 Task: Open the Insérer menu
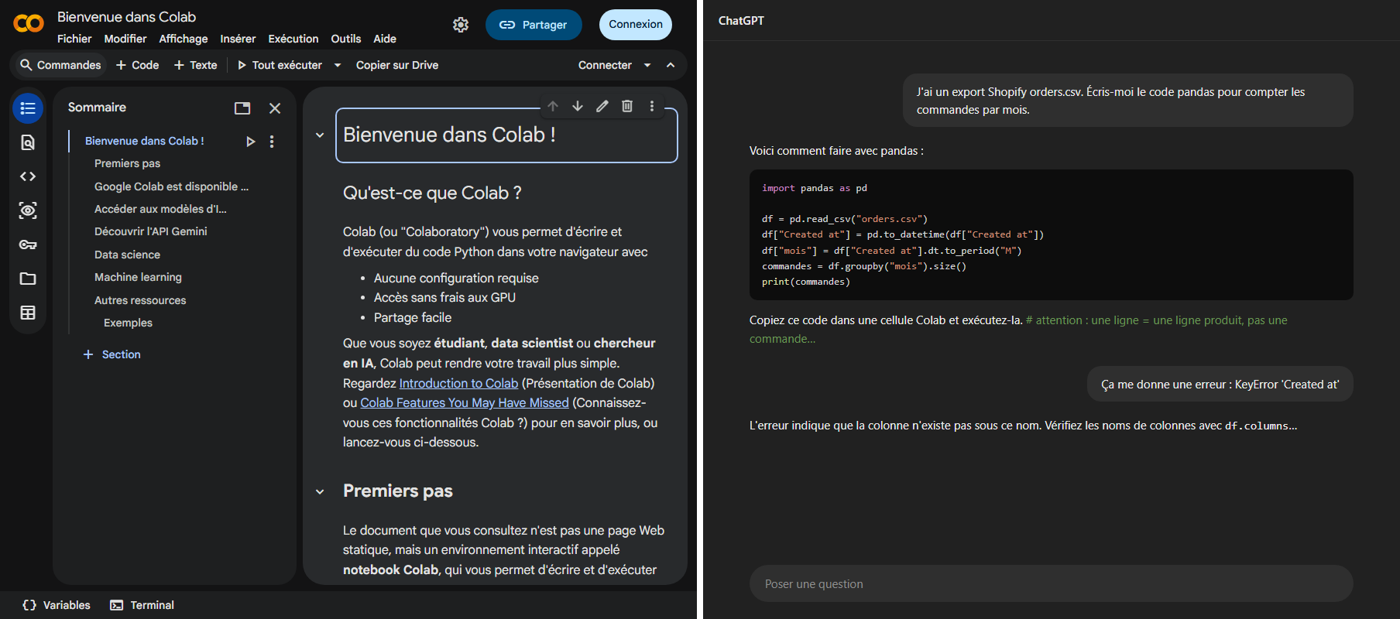(x=238, y=39)
